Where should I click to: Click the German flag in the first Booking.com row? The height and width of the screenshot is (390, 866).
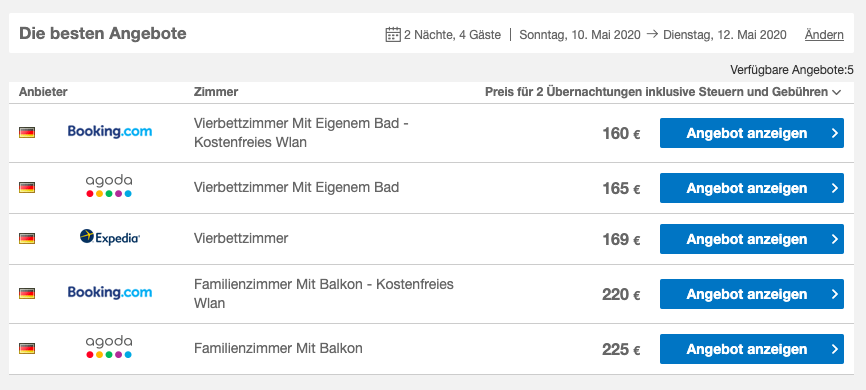(27, 133)
